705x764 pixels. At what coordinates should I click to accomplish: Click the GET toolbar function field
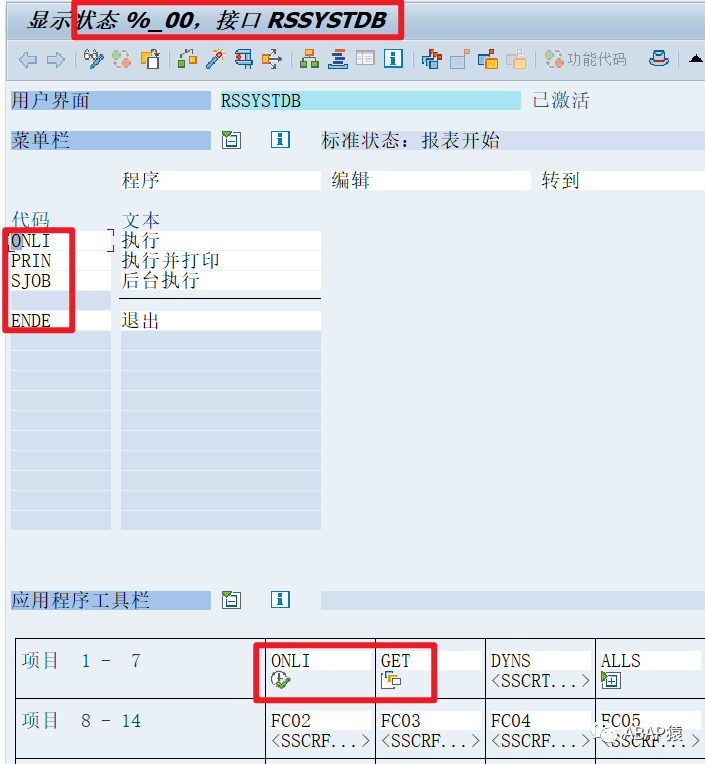[x=430, y=661]
